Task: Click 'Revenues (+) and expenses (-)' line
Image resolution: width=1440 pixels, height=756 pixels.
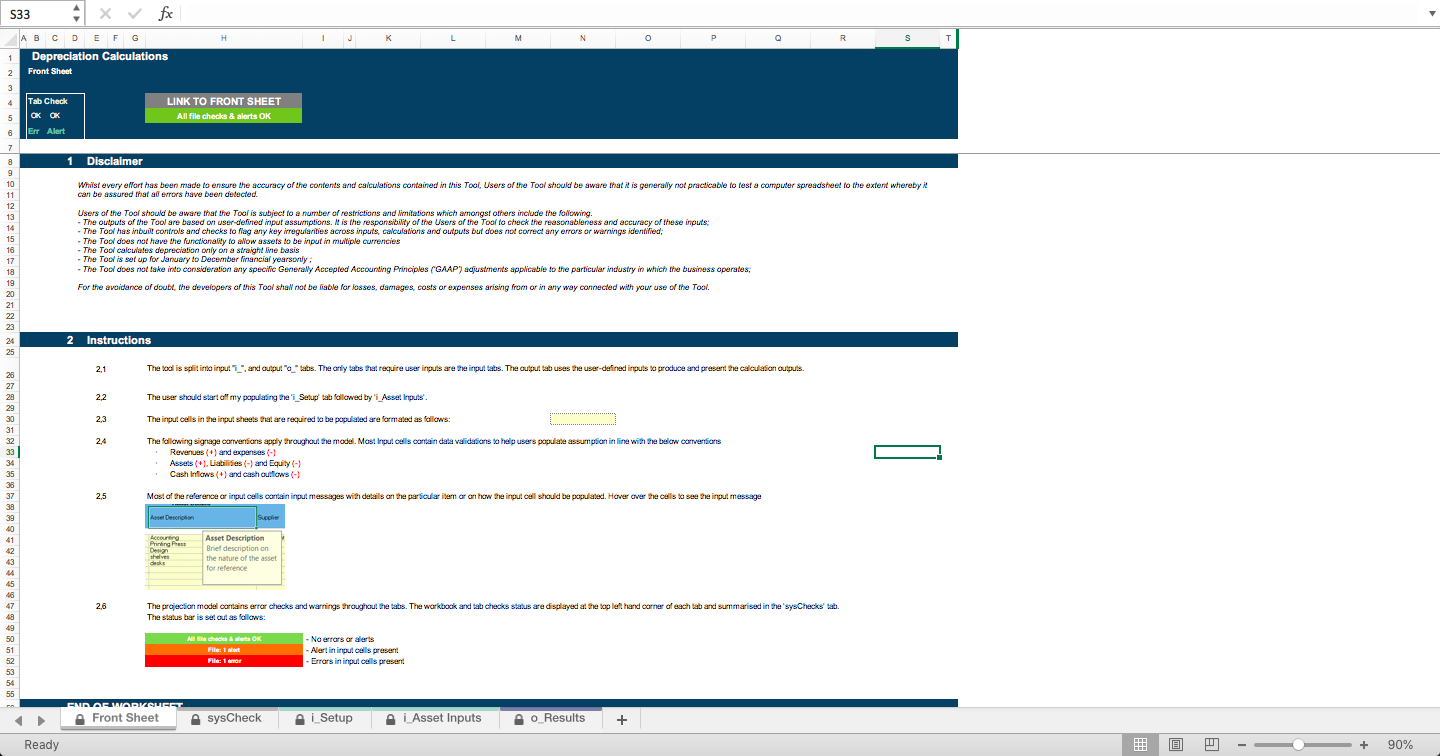Action: [x=223, y=452]
